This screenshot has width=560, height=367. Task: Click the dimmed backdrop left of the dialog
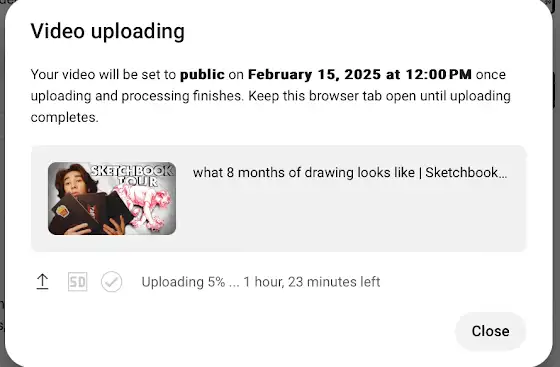2,179
